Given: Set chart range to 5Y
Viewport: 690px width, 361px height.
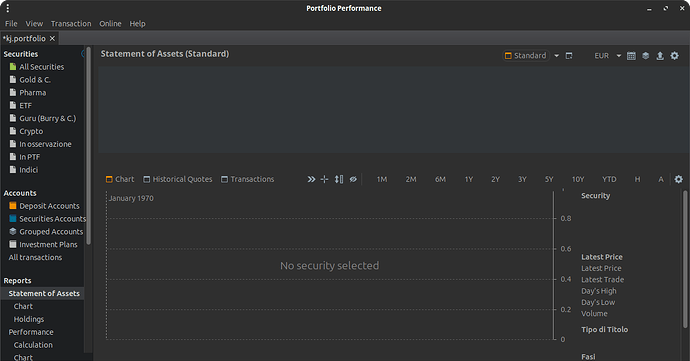Looking at the screenshot, I should pyautogui.click(x=549, y=179).
